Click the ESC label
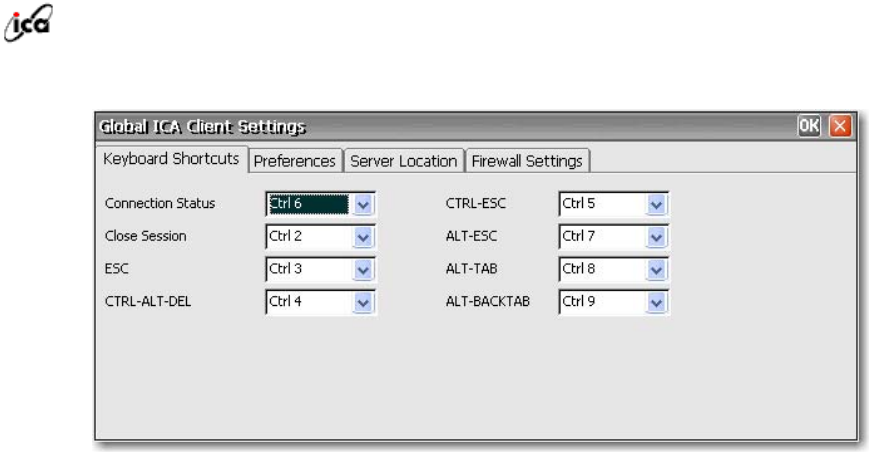Screen dimensions: 869x452 coord(116,269)
